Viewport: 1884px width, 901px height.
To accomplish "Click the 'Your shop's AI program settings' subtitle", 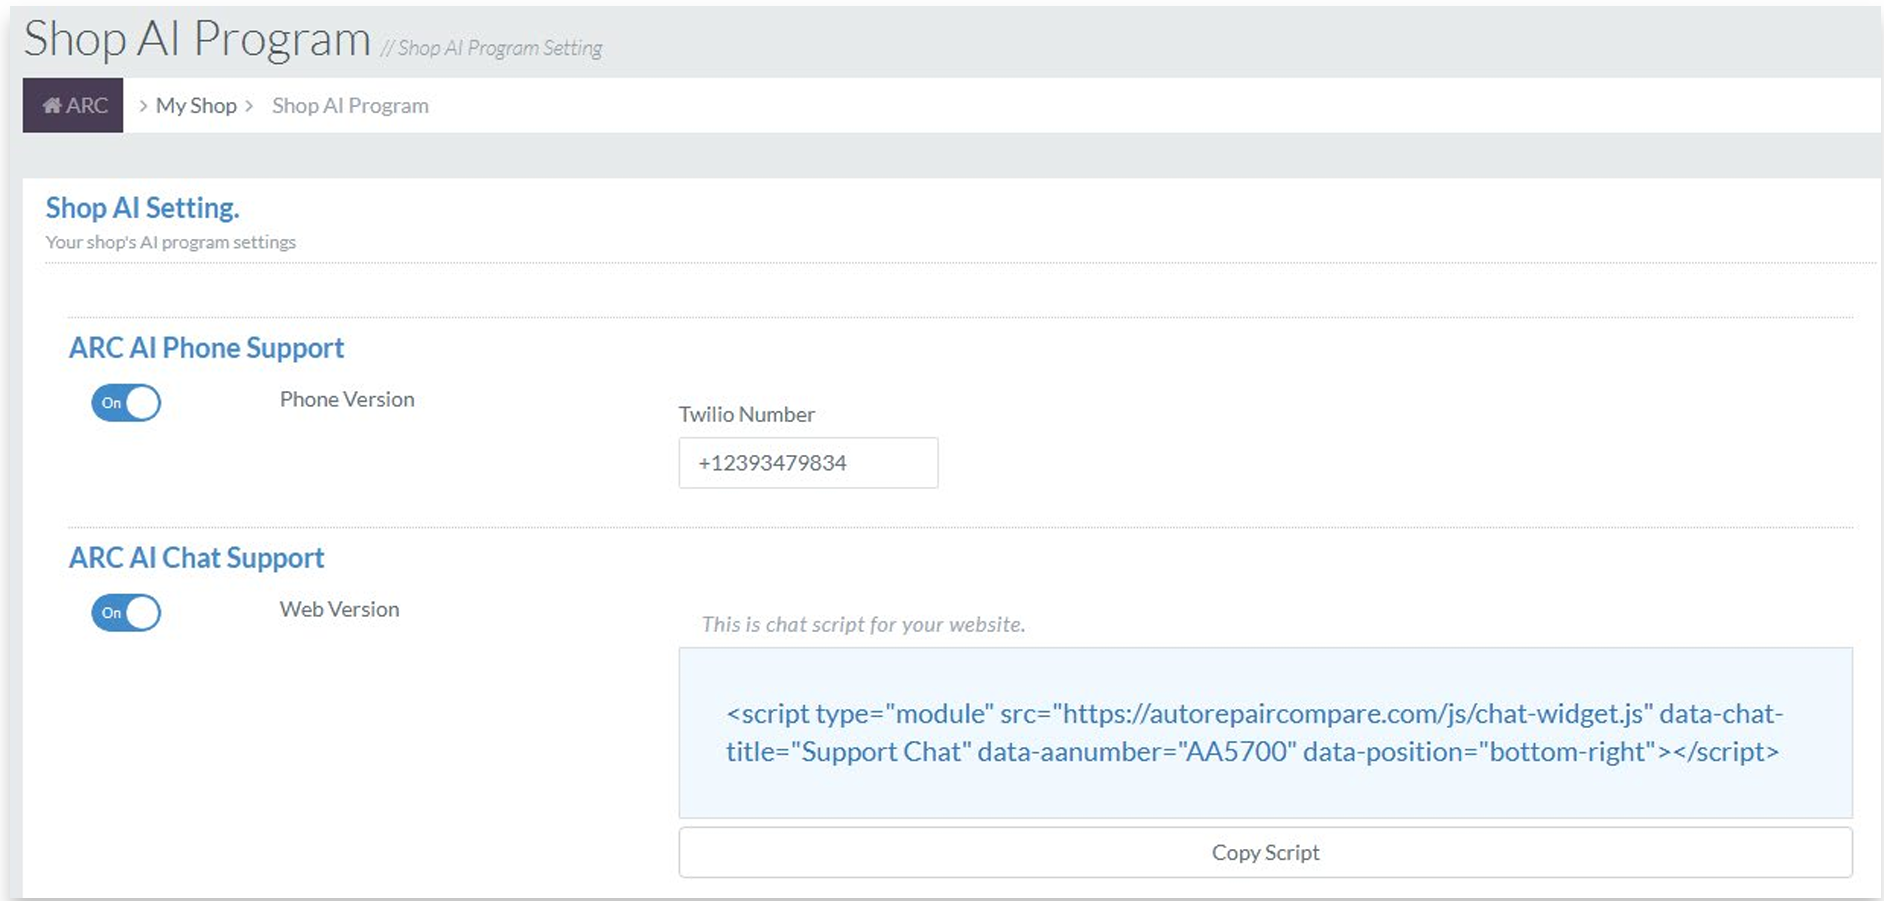I will click(x=171, y=242).
